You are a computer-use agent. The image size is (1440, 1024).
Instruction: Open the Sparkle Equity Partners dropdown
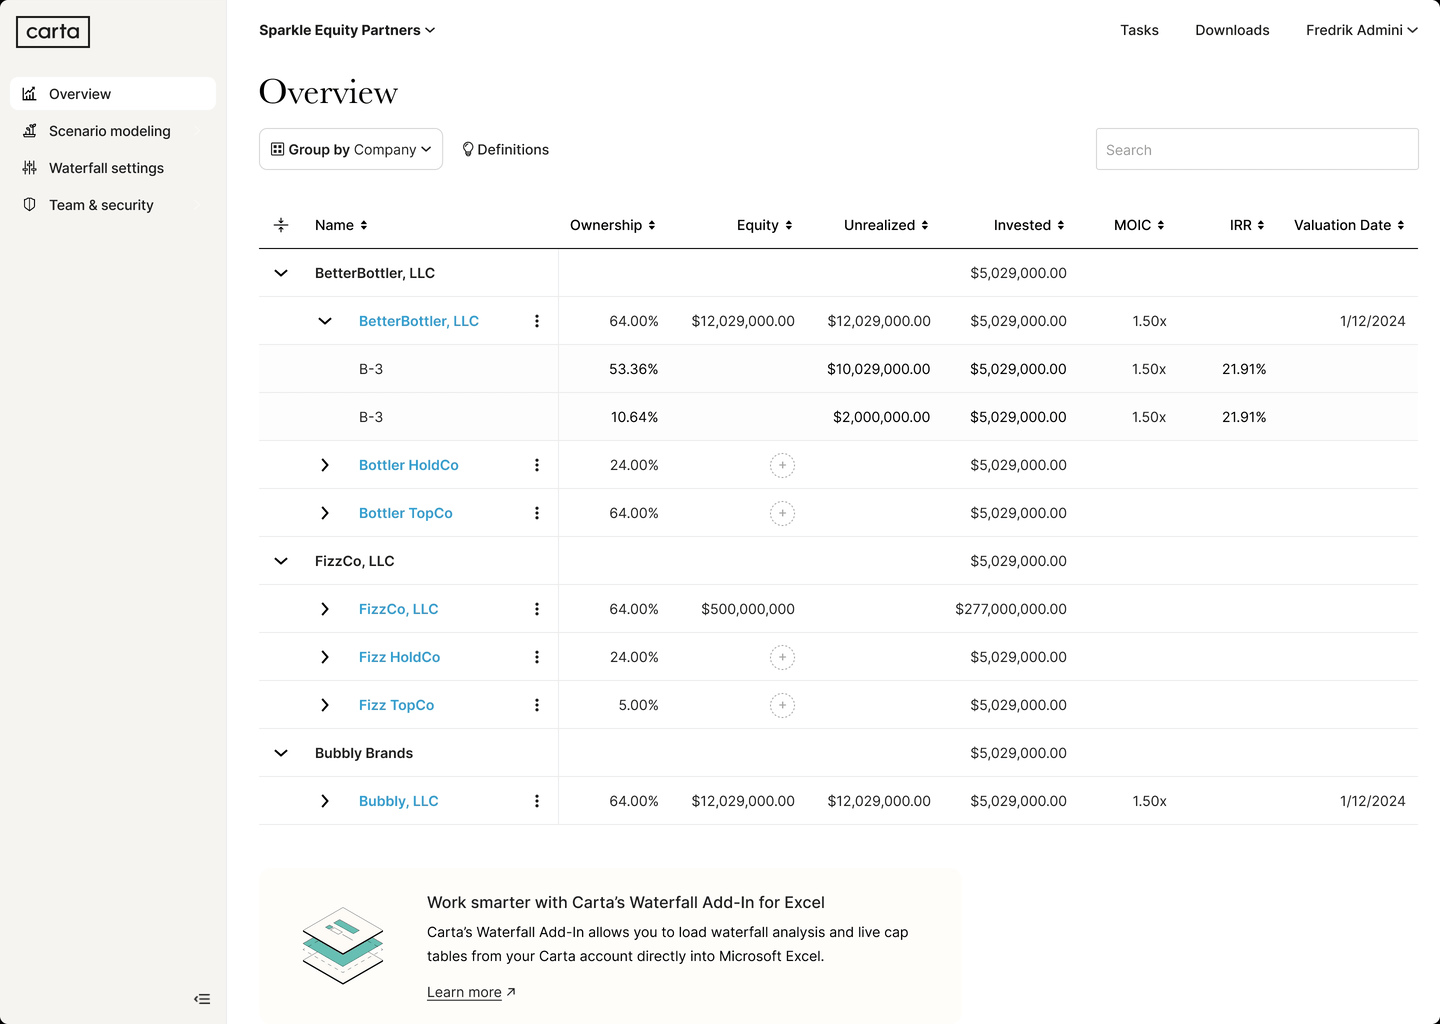click(x=347, y=30)
